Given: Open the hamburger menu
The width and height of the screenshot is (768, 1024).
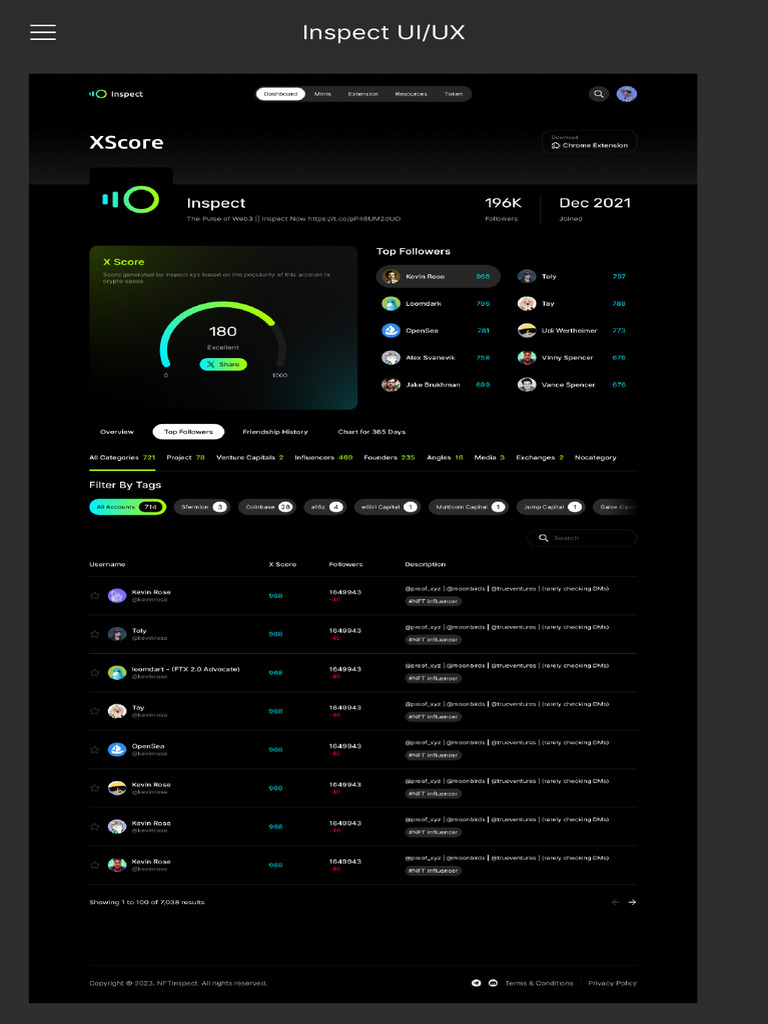Looking at the screenshot, I should (43, 33).
